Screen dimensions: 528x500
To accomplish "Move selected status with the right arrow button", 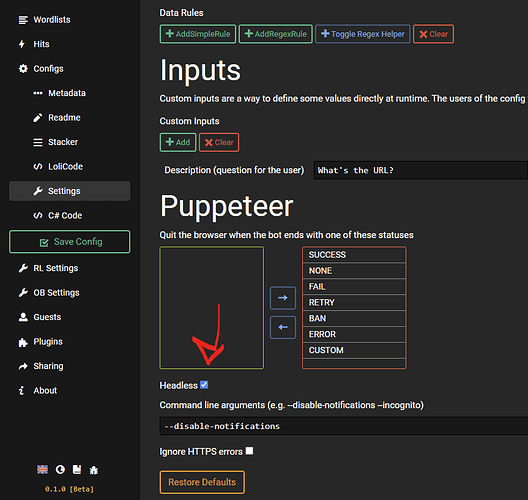I will 283,298.
